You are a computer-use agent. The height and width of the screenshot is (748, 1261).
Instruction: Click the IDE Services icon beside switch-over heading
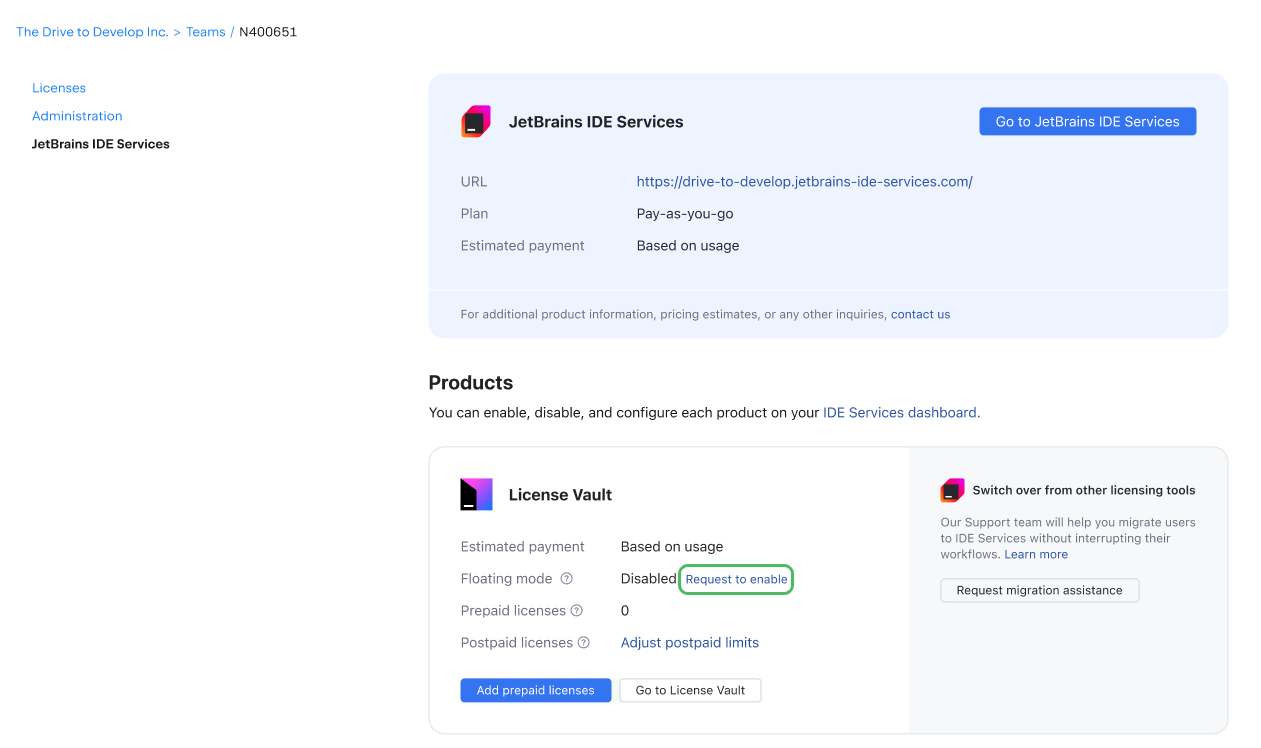[952, 490]
